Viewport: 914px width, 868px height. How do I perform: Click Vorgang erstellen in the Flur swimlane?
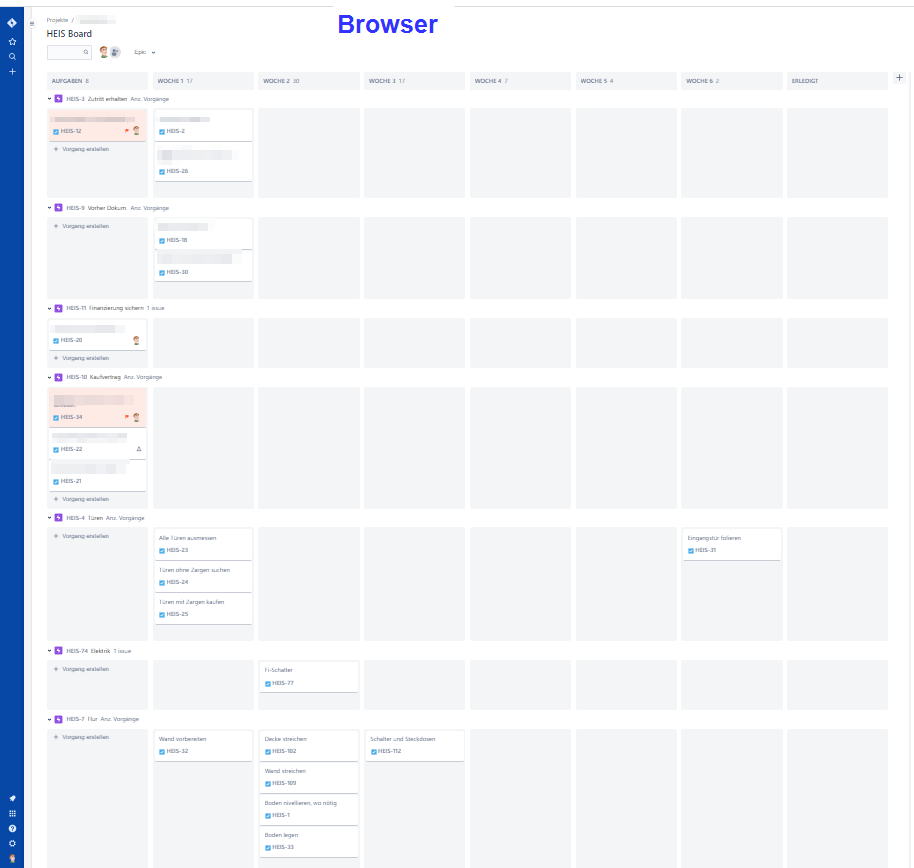pyautogui.click(x=82, y=737)
